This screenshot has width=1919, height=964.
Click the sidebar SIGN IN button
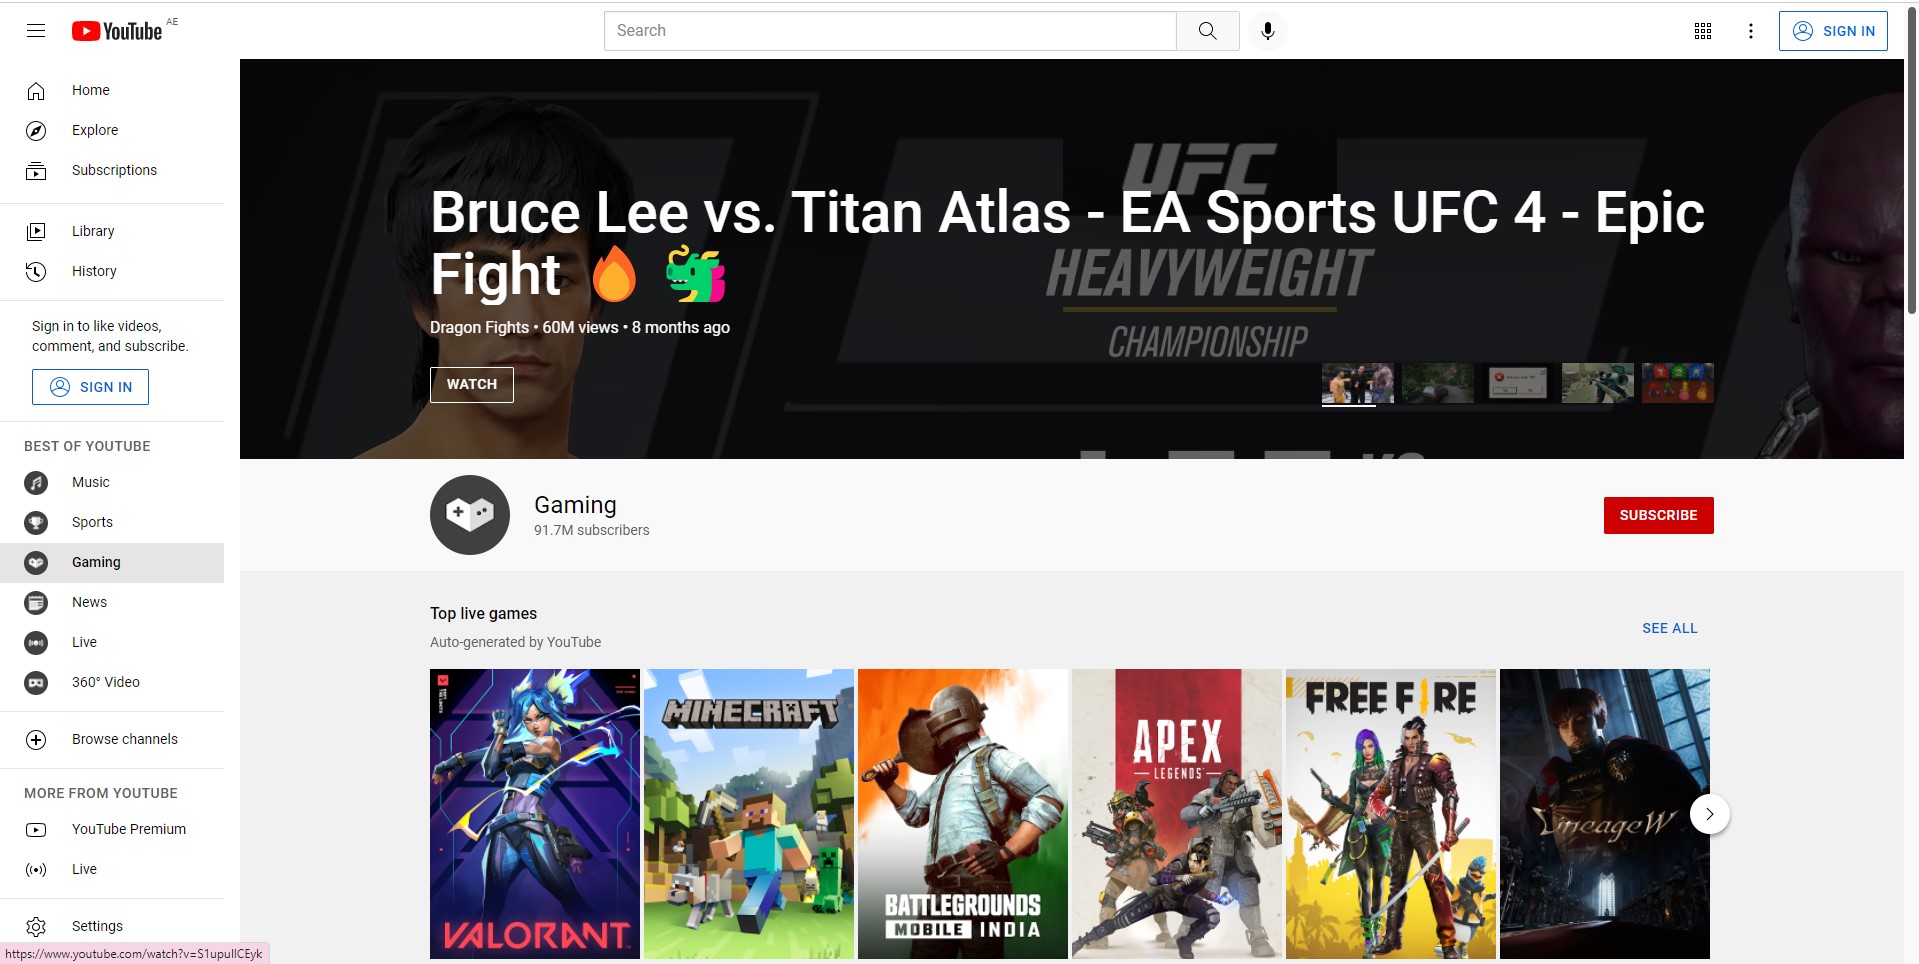[90, 387]
